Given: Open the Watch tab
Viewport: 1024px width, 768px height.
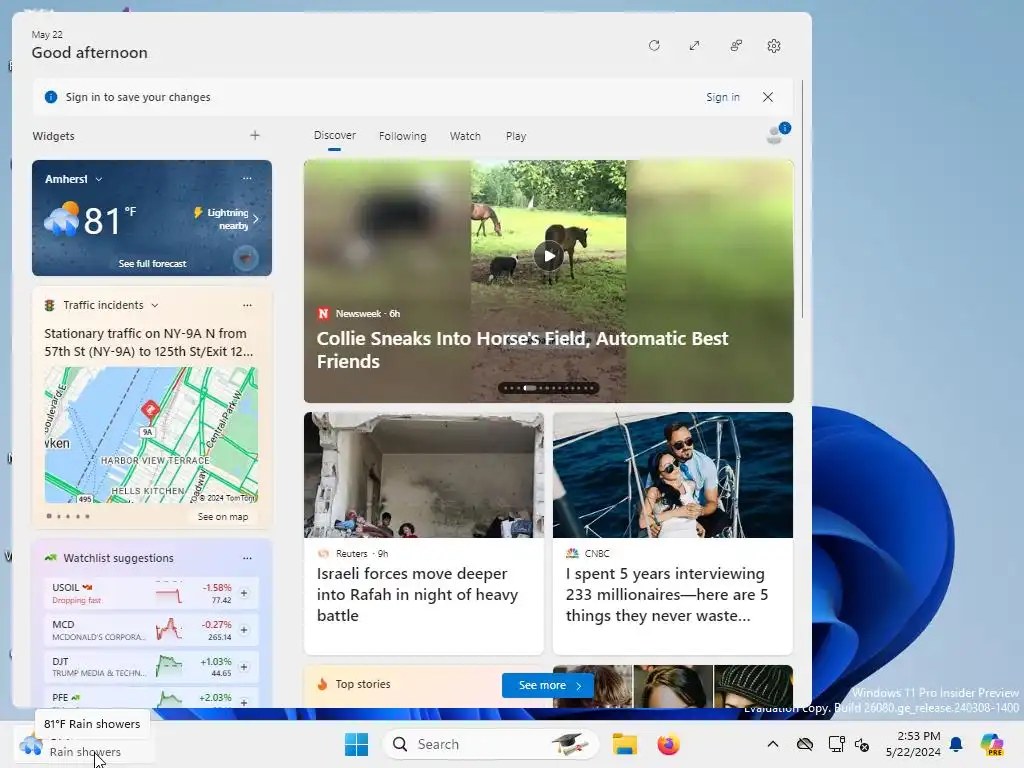Looking at the screenshot, I should tap(465, 136).
